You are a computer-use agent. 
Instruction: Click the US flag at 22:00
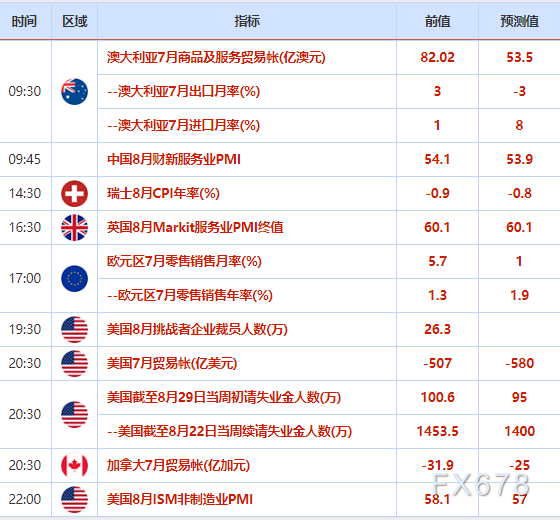[74, 499]
